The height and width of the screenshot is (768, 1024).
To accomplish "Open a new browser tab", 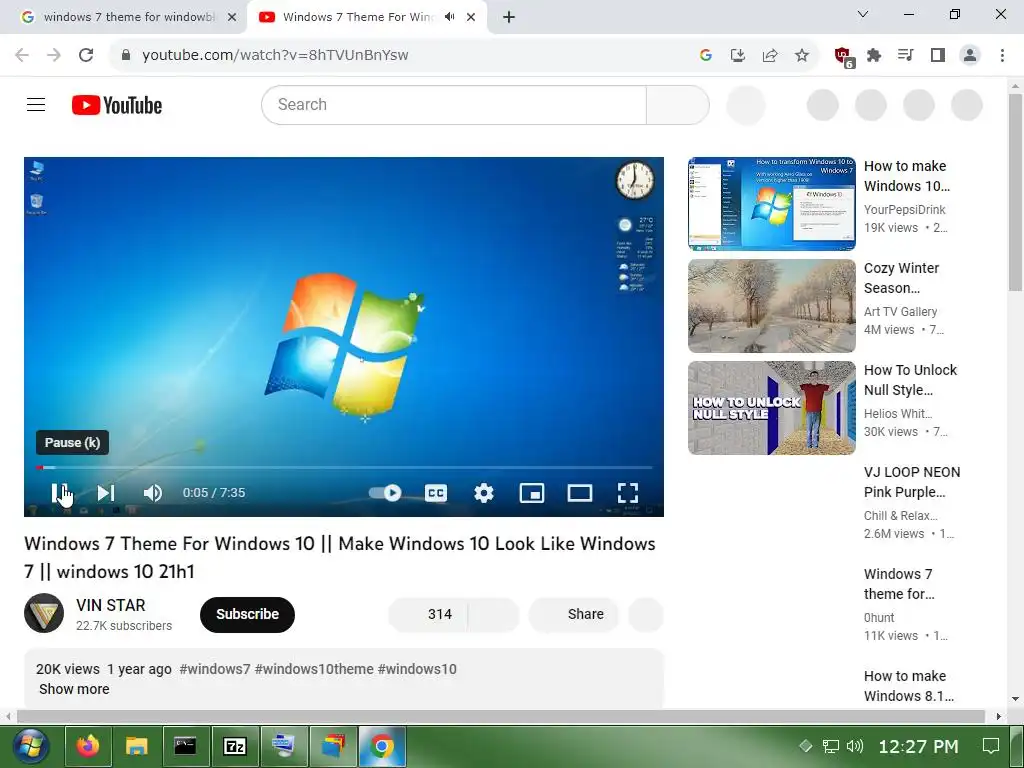I will click(x=509, y=18).
